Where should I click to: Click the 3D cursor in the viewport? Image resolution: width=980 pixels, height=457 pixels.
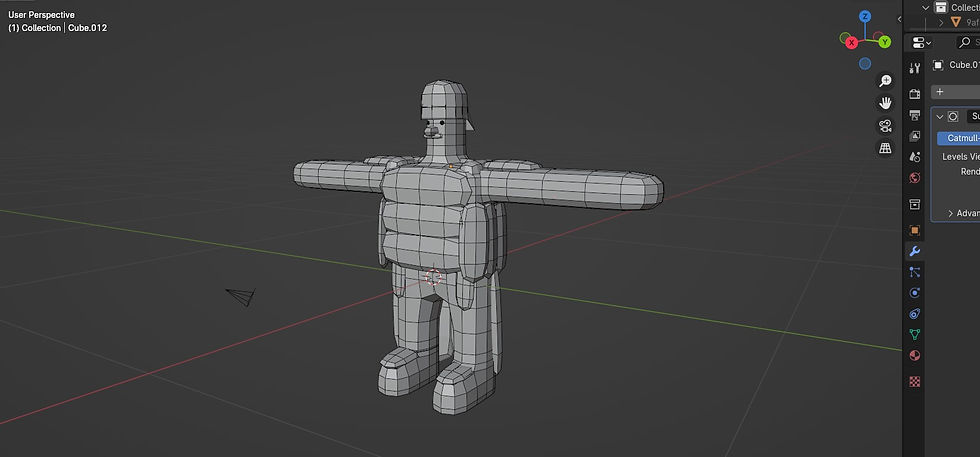pos(433,276)
